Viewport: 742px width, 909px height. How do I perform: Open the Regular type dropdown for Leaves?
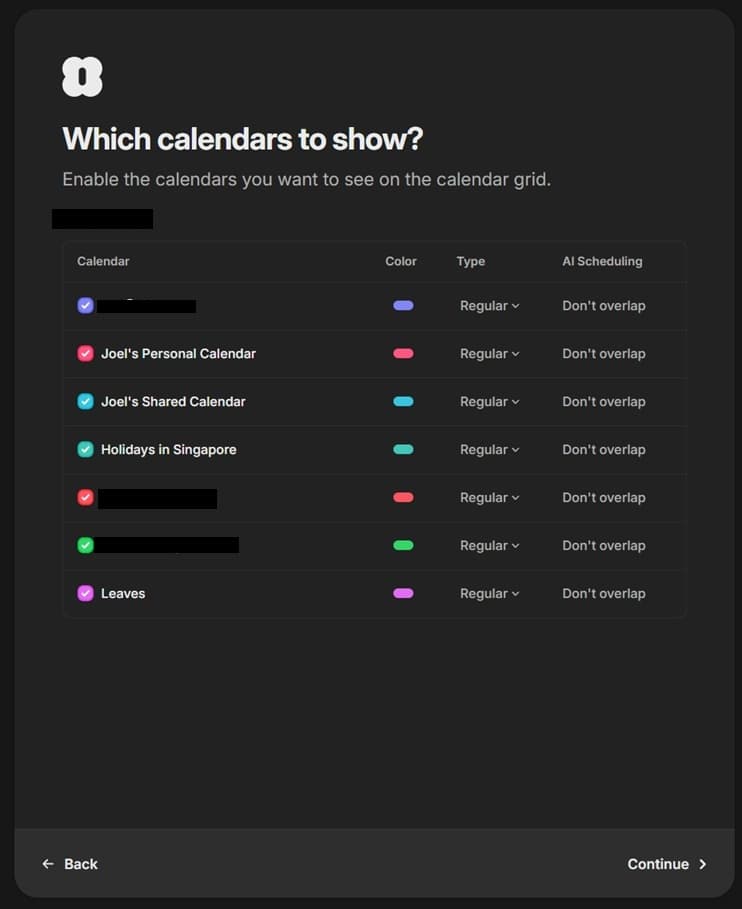[x=489, y=594]
